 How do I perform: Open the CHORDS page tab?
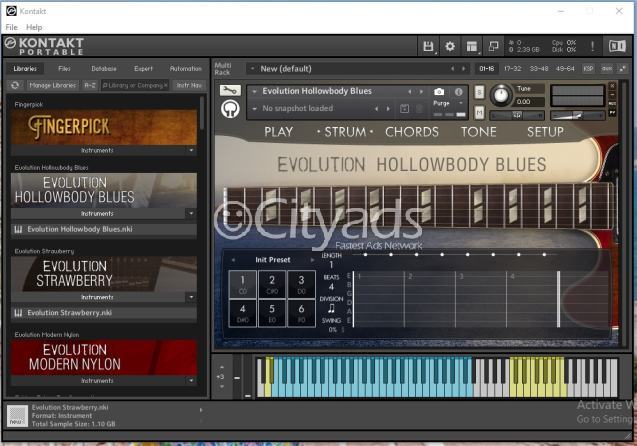[x=412, y=132]
